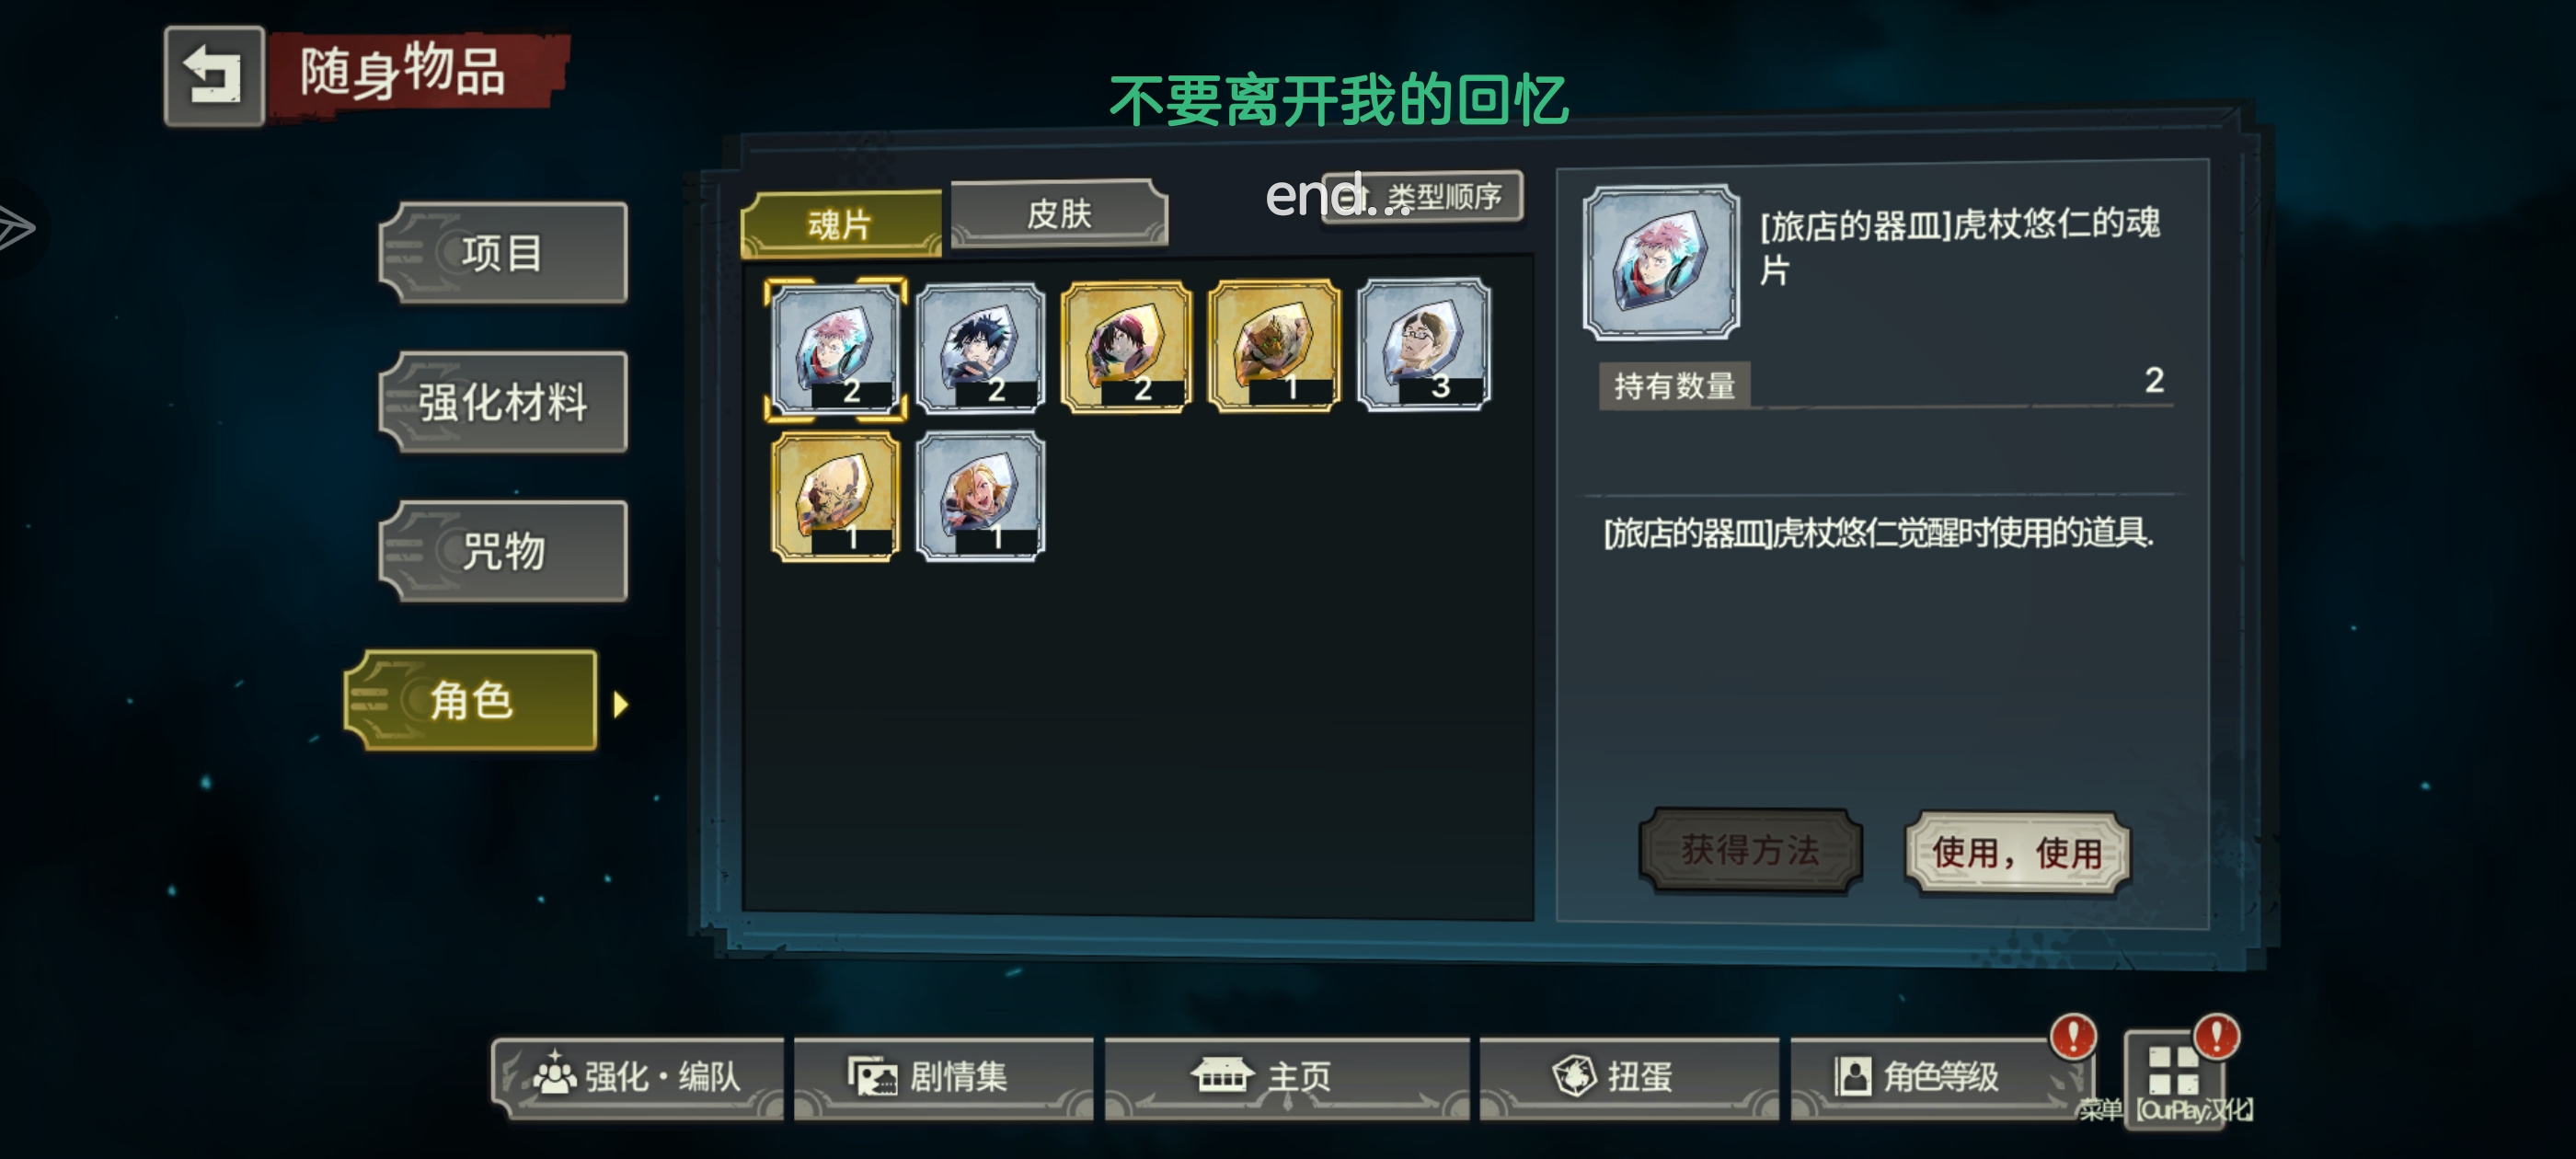
Task: Select the Megumi soul shard icon
Action: click(x=981, y=348)
